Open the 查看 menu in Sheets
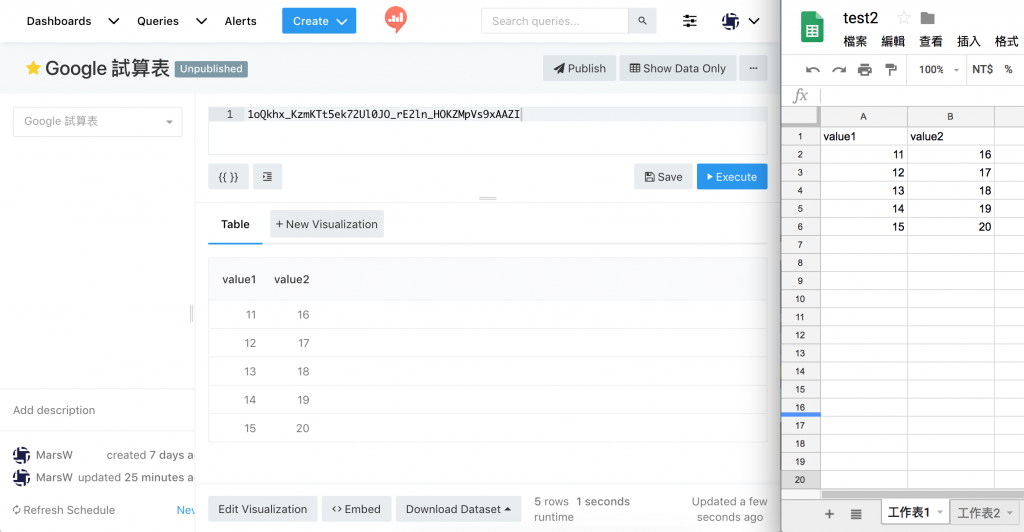 pos(931,42)
